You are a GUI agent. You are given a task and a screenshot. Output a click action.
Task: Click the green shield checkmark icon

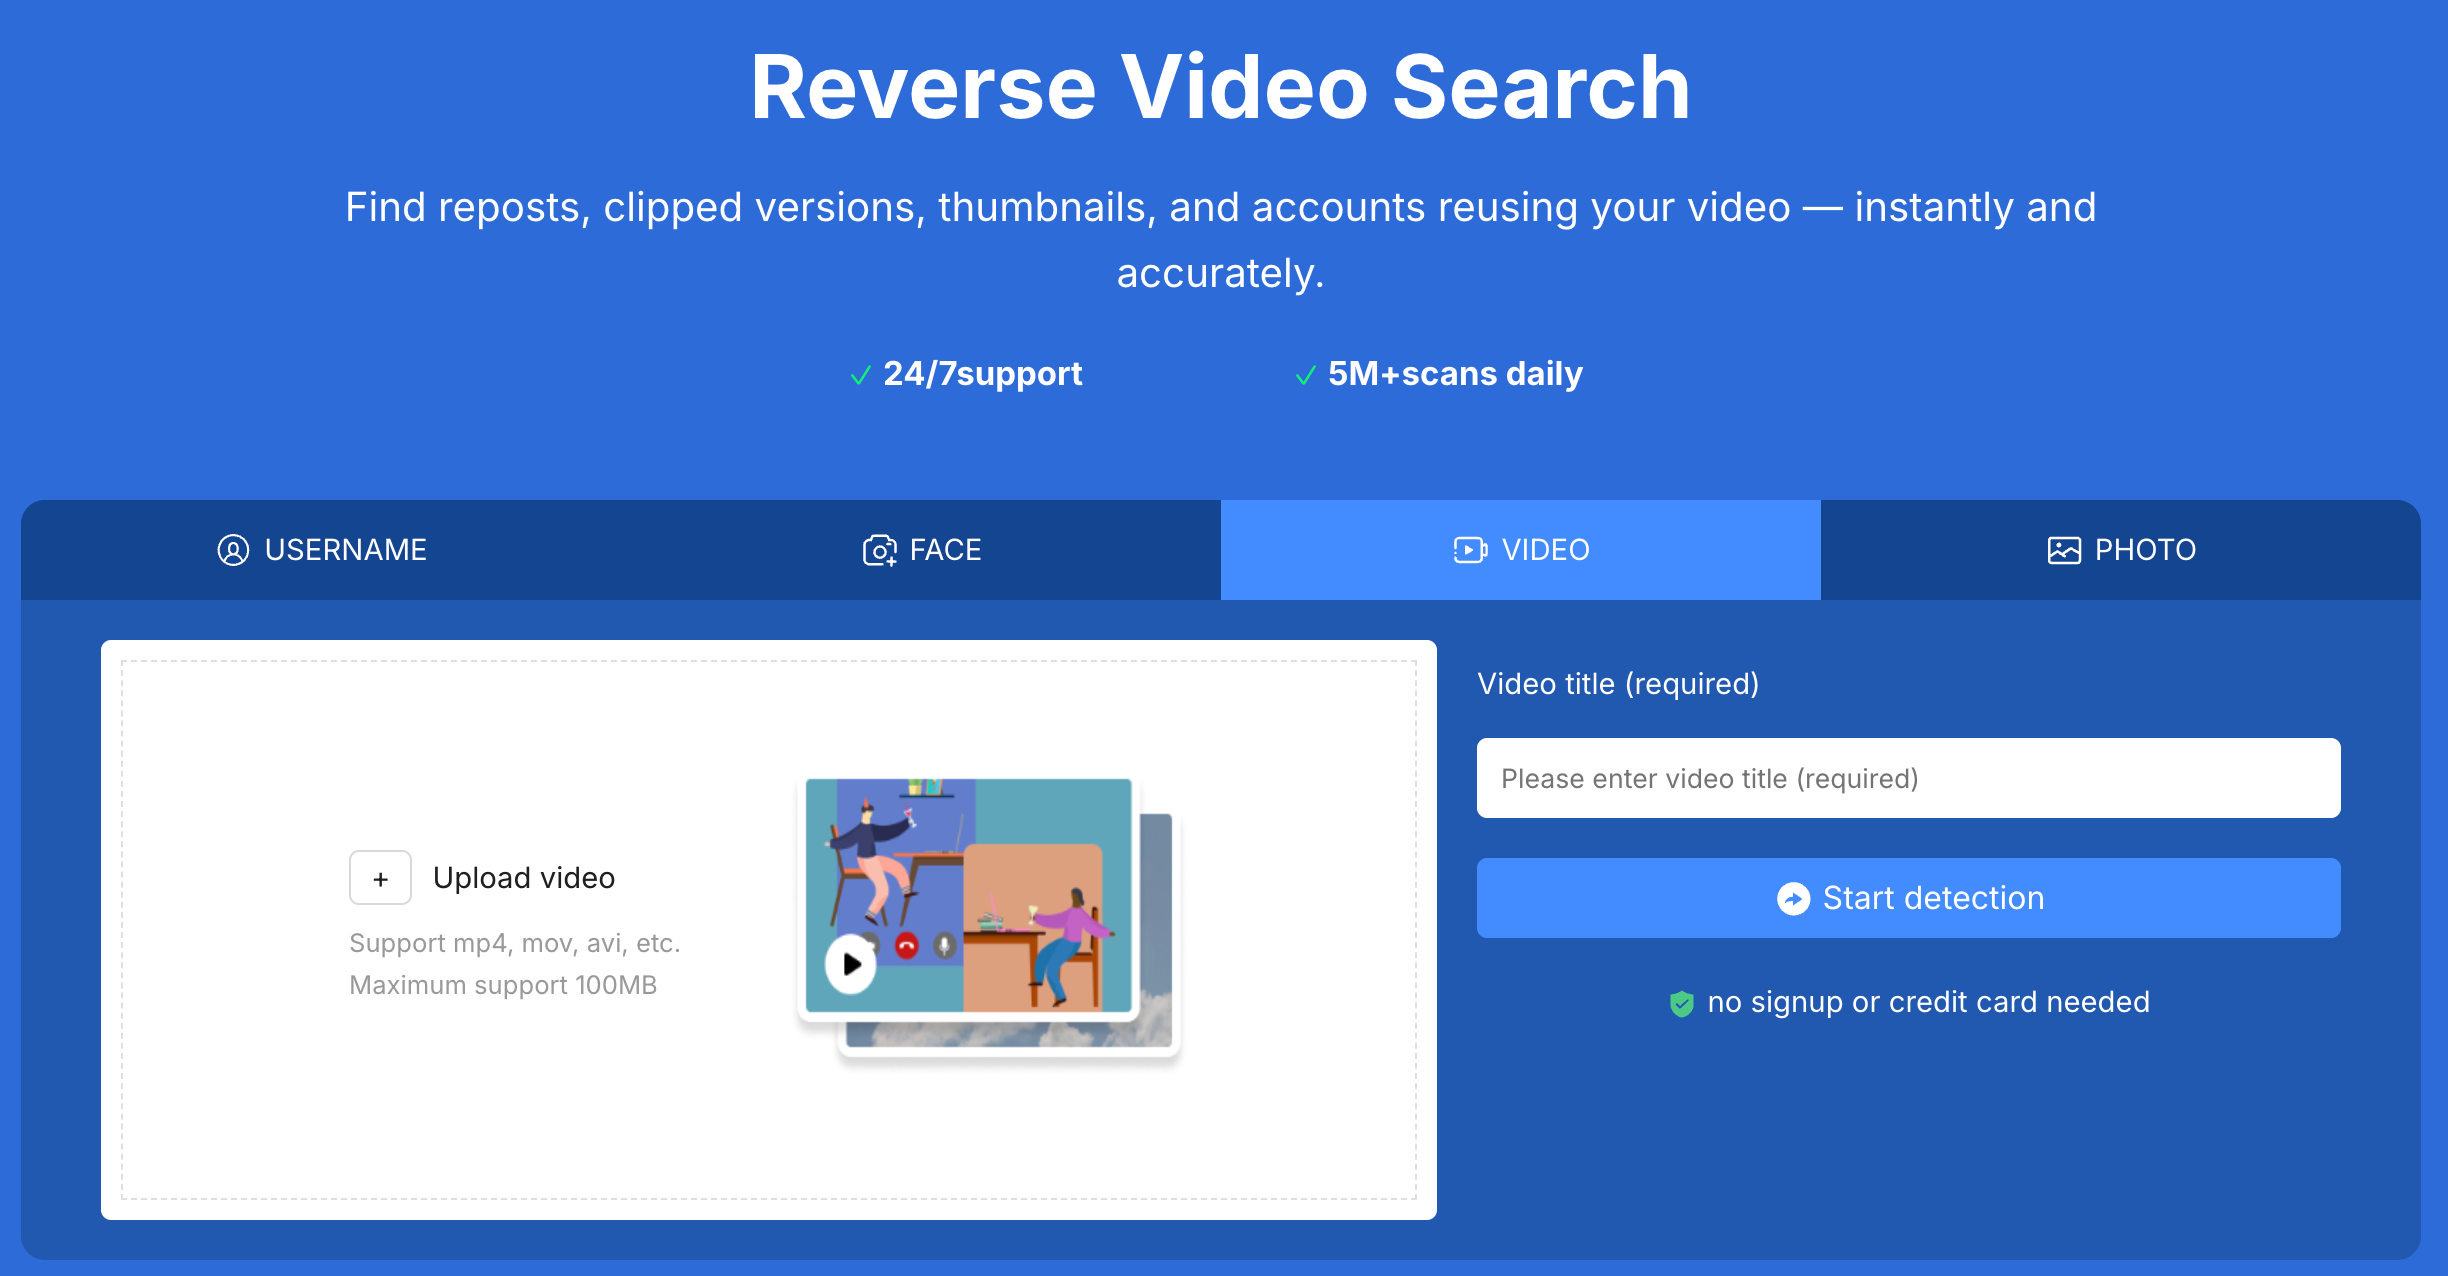(x=1682, y=1003)
